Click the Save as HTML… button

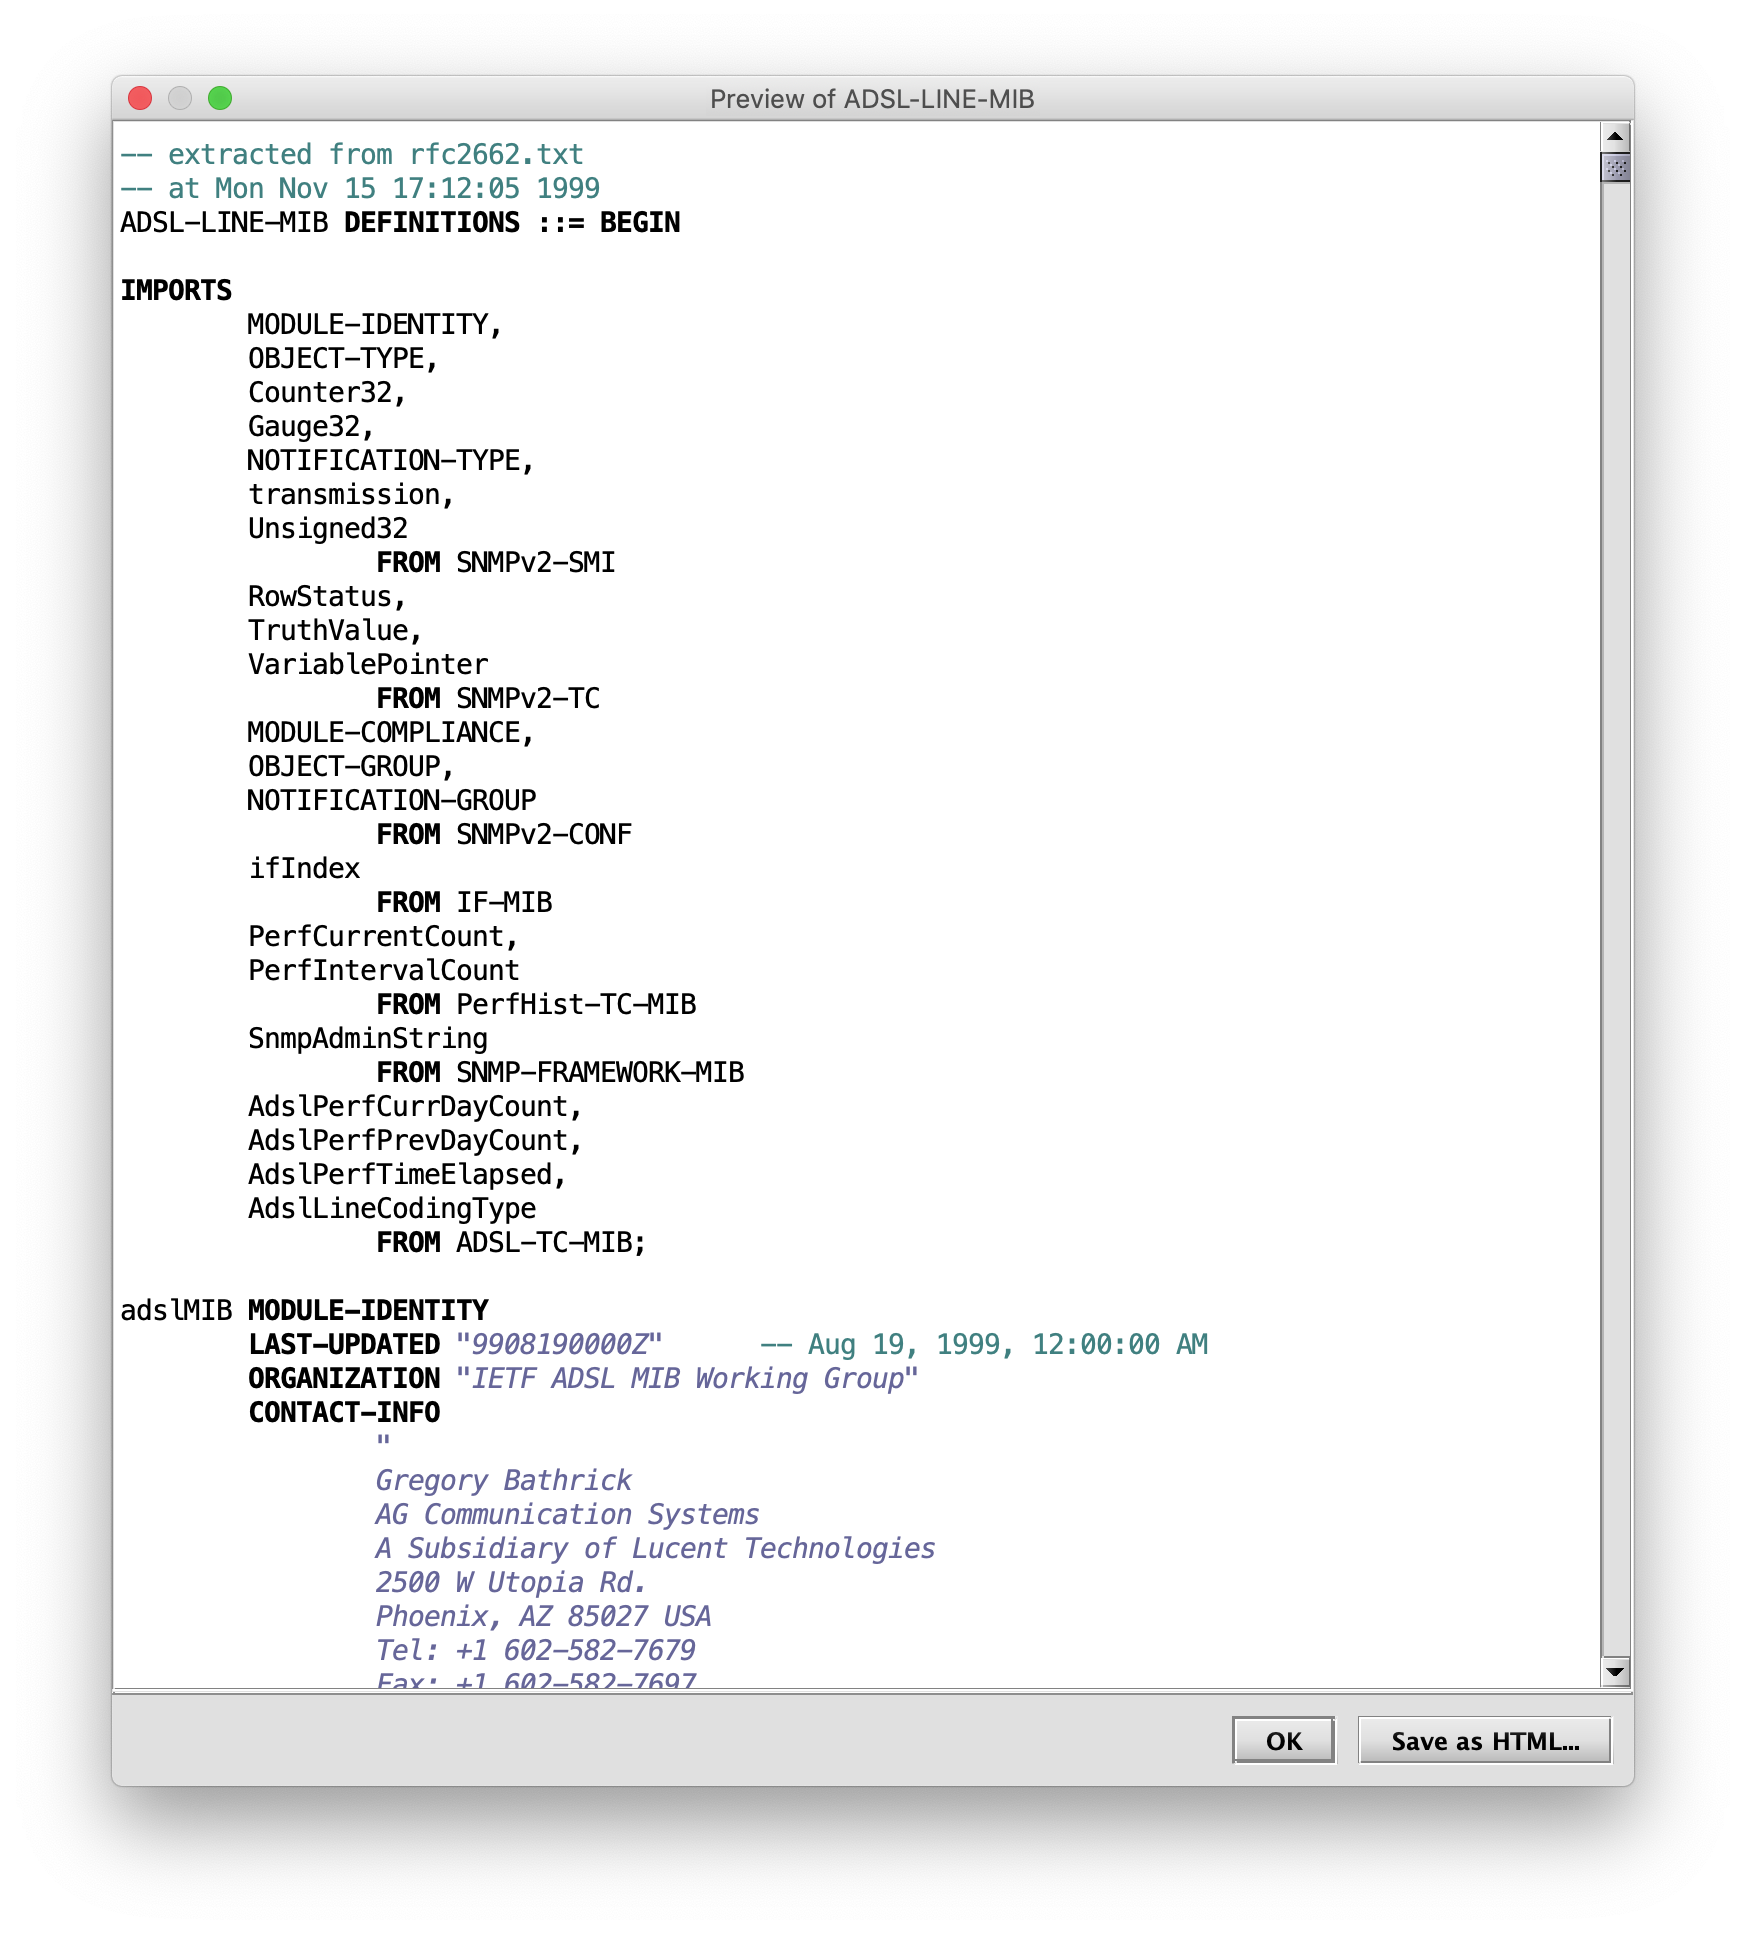(x=1484, y=1741)
